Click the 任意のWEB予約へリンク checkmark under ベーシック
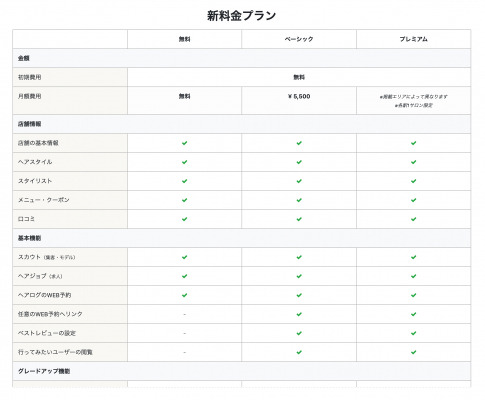 coord(299,314)
